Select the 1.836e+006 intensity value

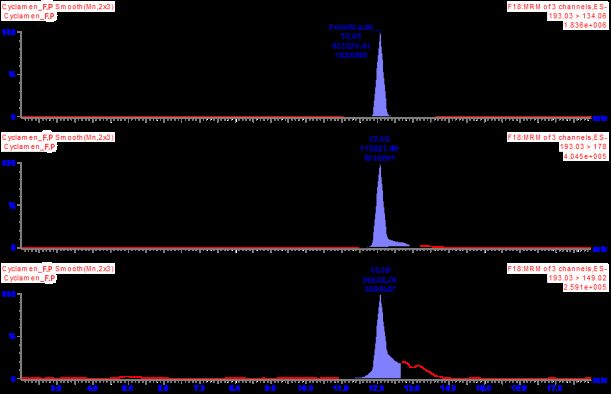point(585,25)
